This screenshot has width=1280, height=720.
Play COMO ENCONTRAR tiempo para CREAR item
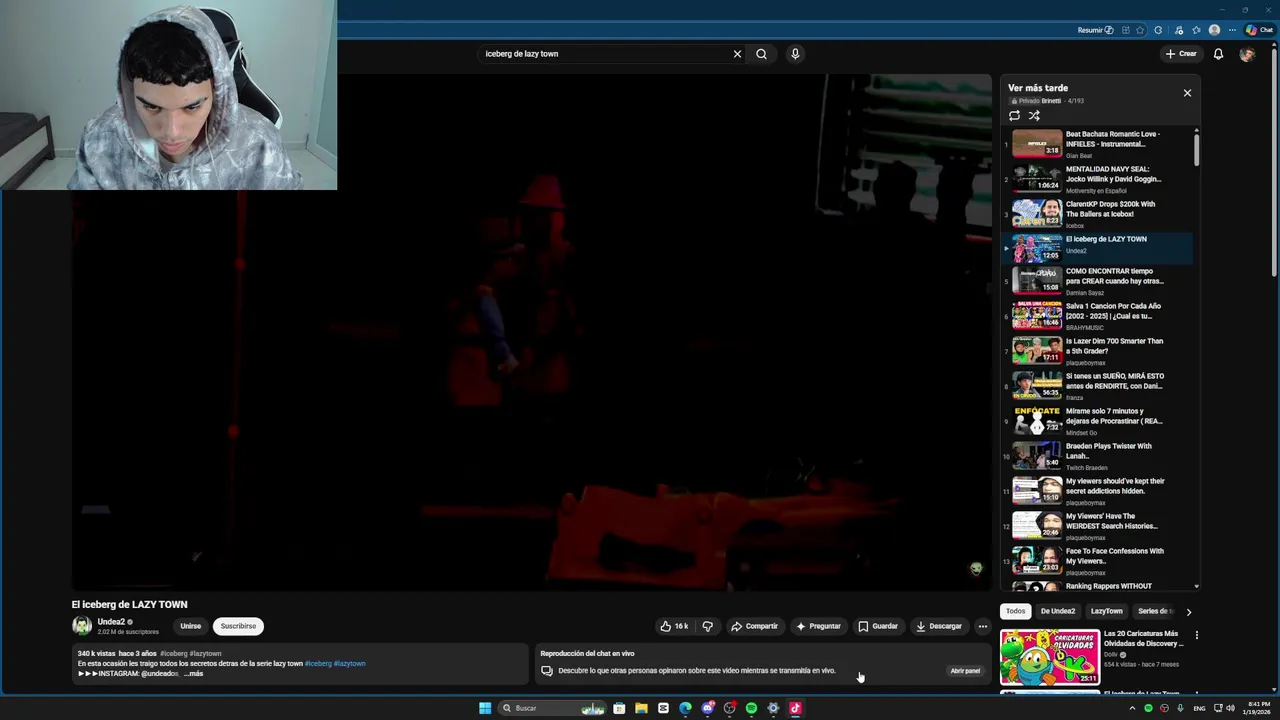click(x=1098, y=281)
